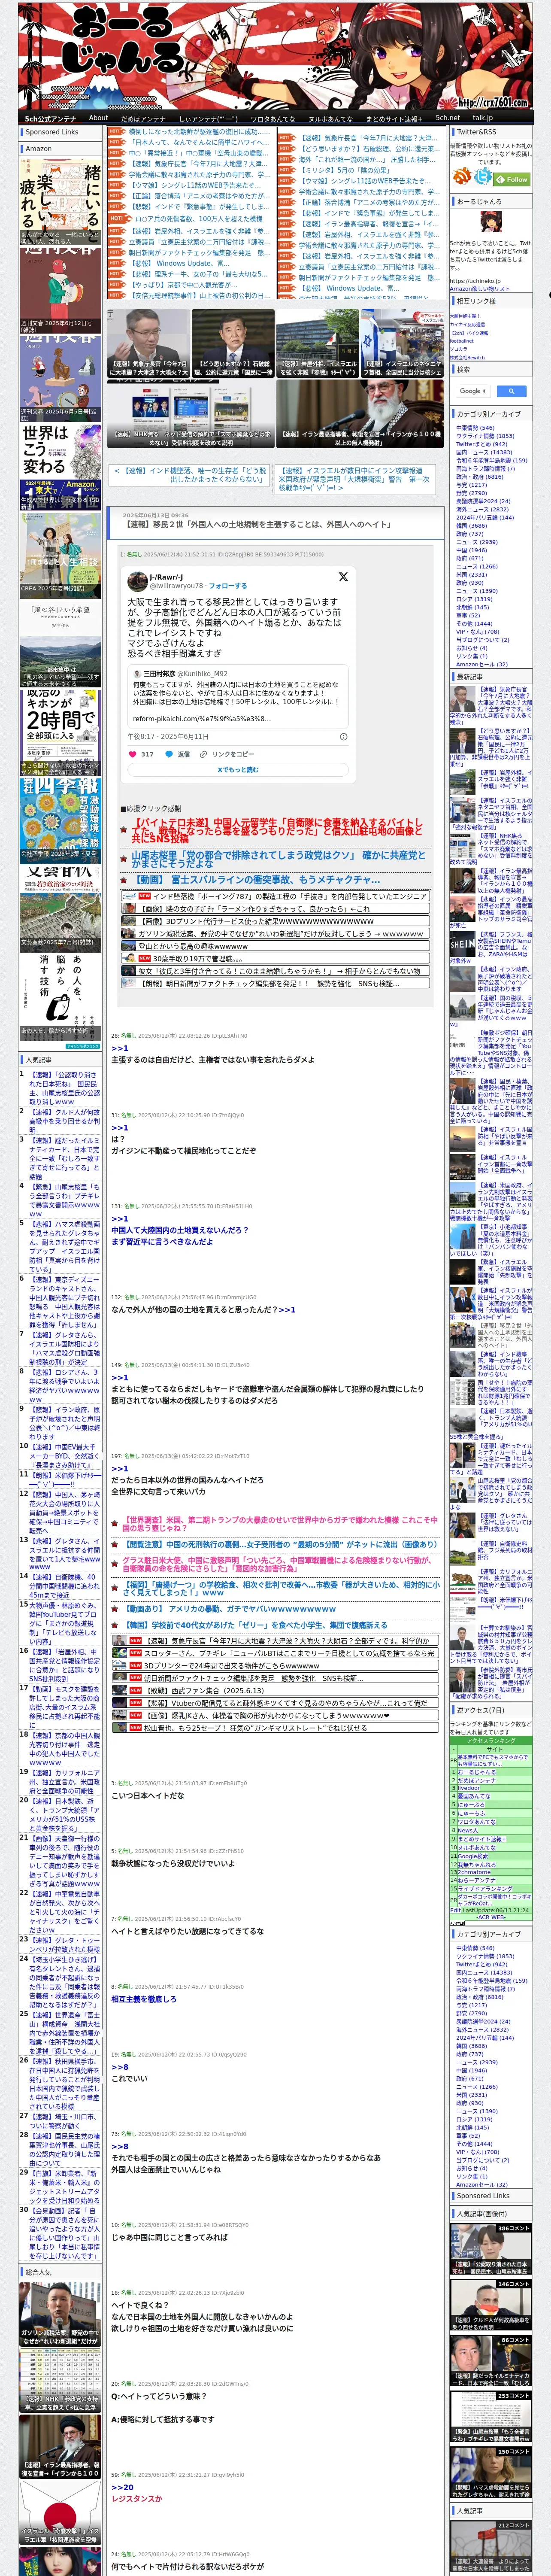Open the 【どう思いますか？】石破総理 thumbnail
The height and width of the screenshot is (2576, 551).
pyautogui.click(x=233, y=343)
